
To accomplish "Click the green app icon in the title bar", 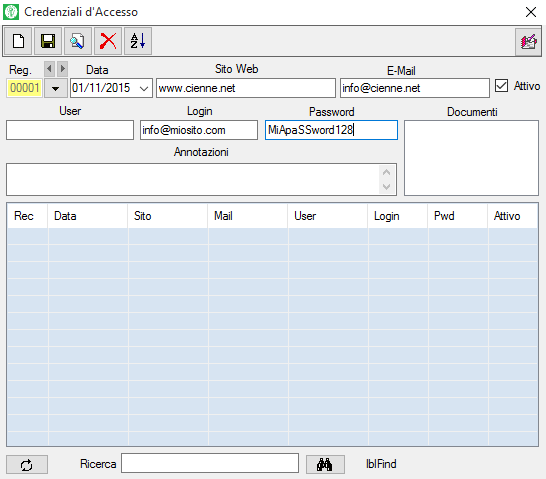I will coord(11,12).
